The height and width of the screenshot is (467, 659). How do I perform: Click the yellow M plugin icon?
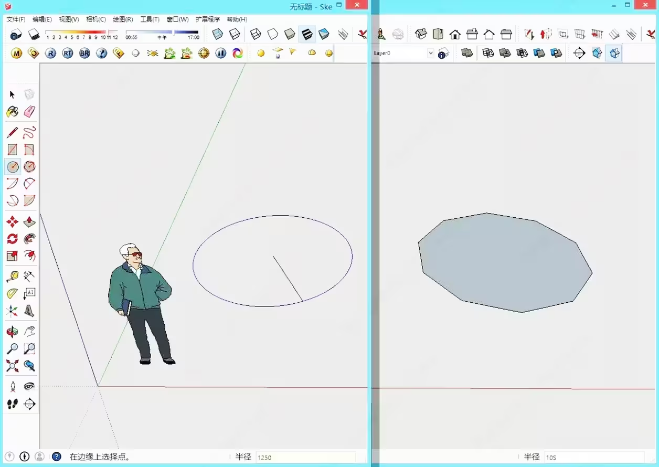click(x=16, y=53)
